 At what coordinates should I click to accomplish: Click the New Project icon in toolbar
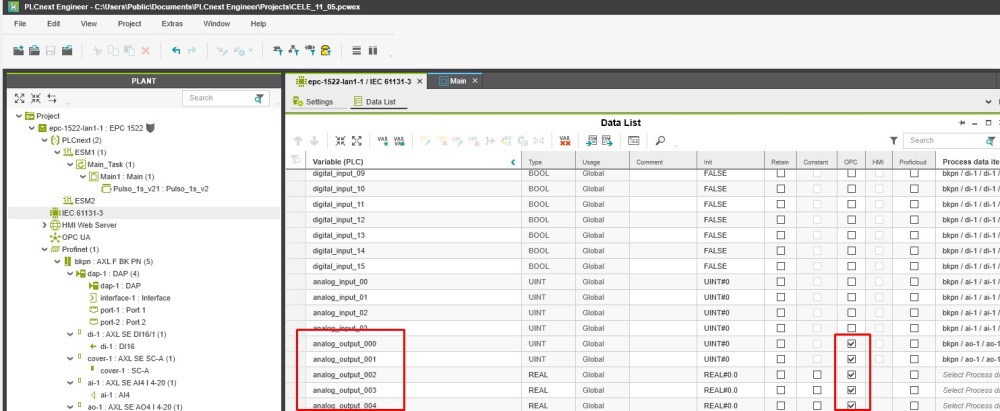[x=18, y=50]
